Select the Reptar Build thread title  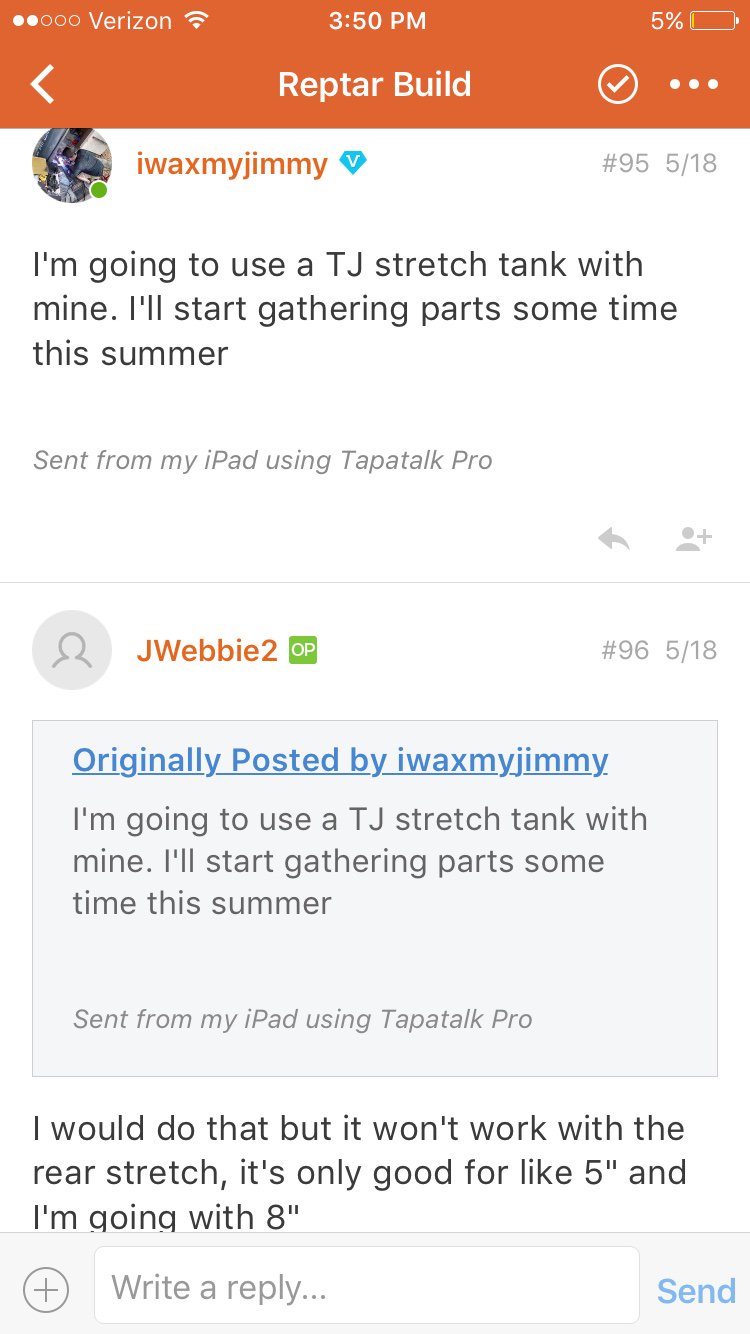click(x=375, y=84)
